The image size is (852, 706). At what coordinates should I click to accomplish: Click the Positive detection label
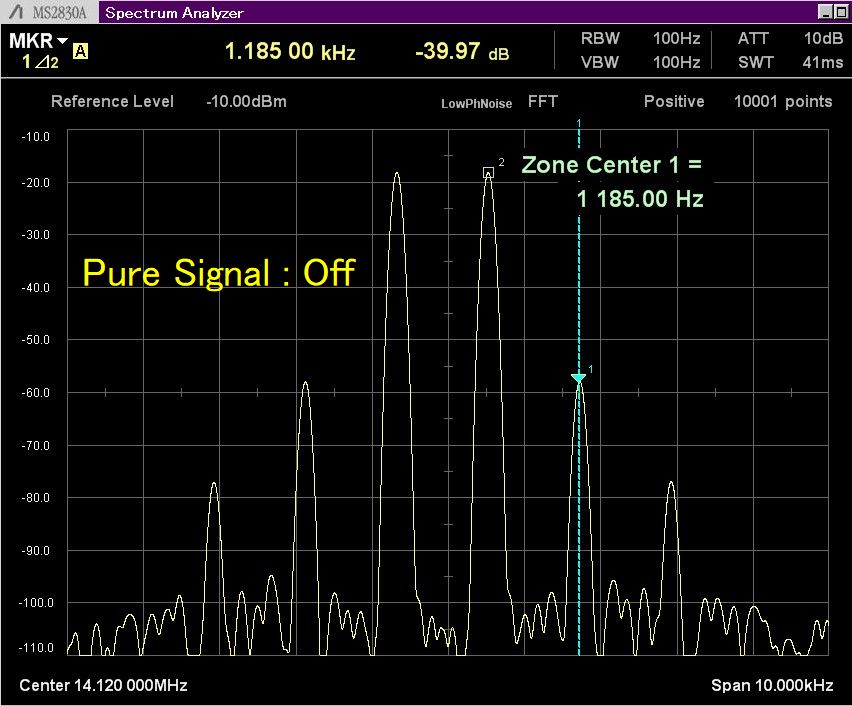[674, 102]
